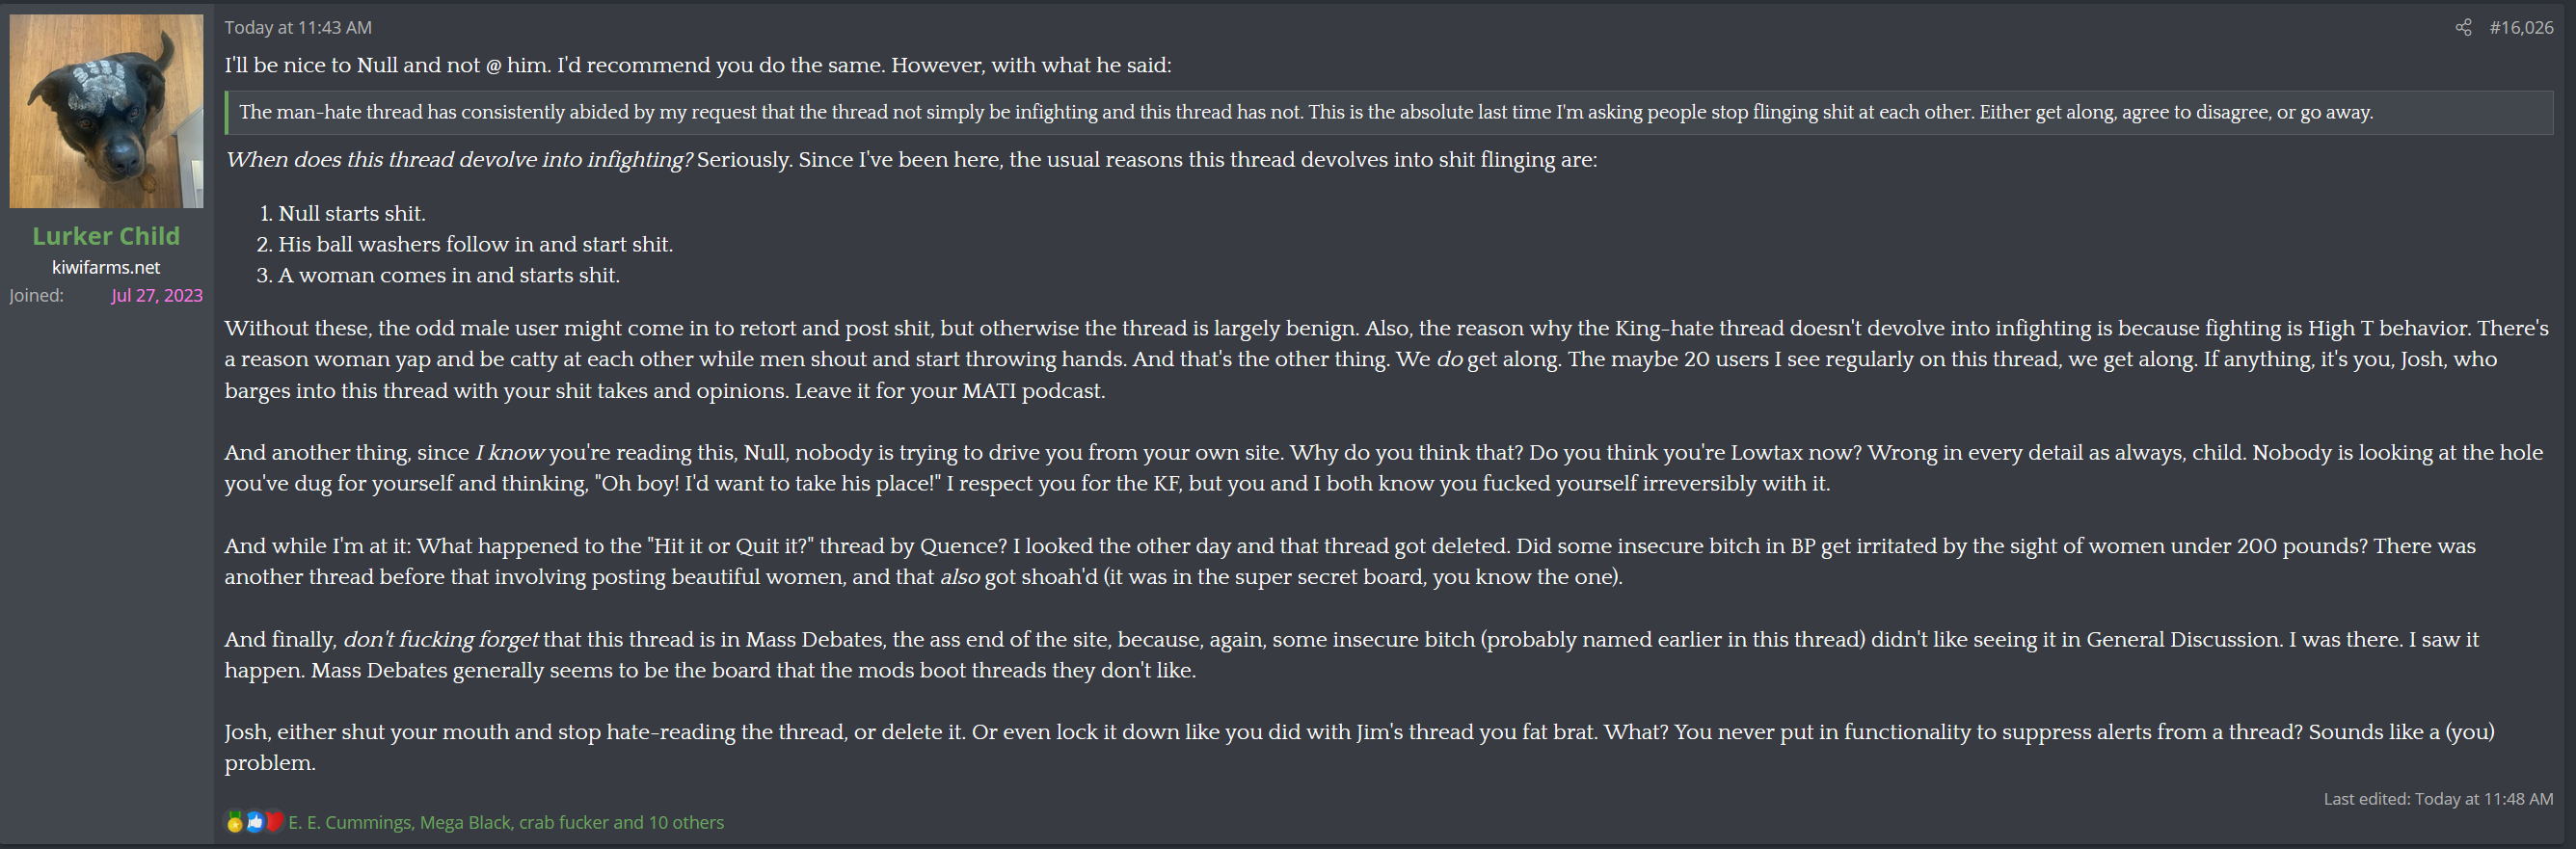Click the "Today at 11:43 AM" post timestamp
The image size is (2576, 849).
click(297, 28)
